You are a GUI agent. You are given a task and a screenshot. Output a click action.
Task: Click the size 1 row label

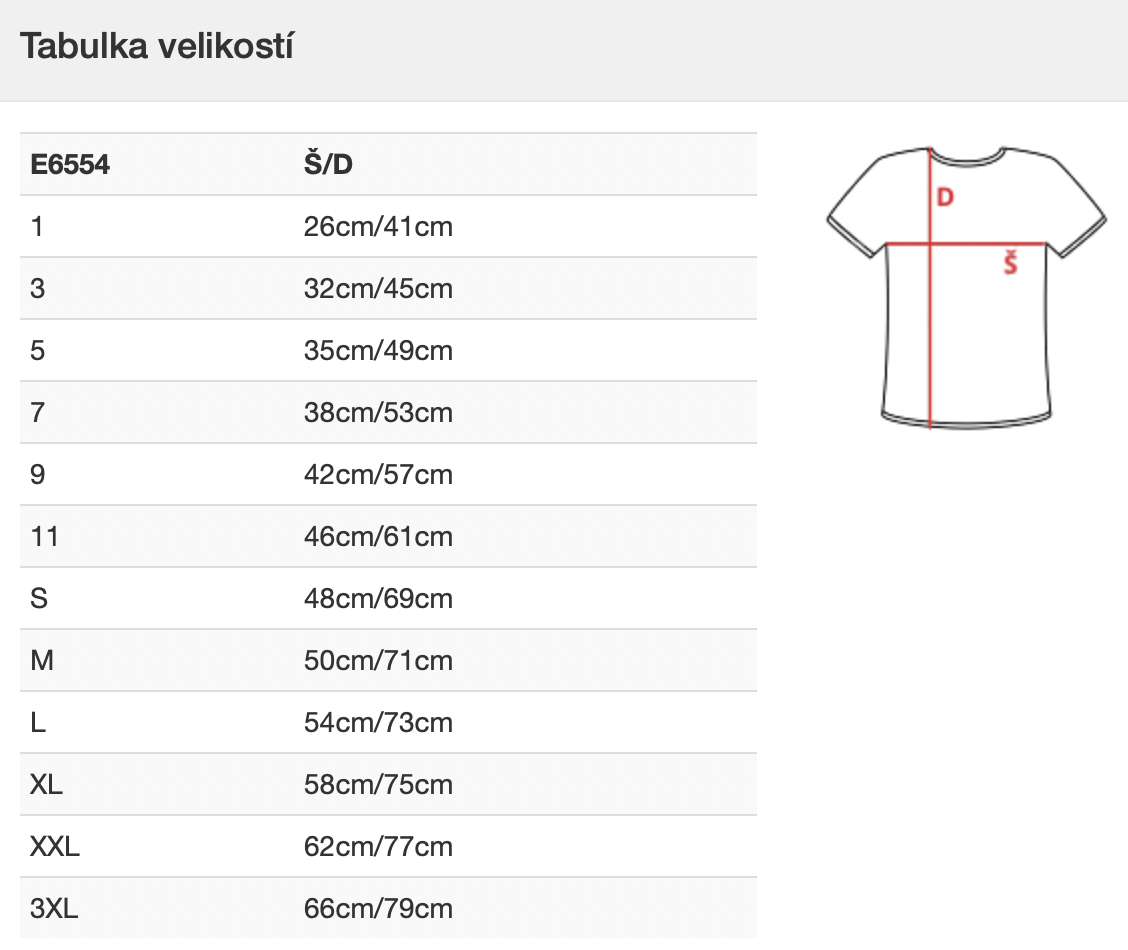[x=37, y=227]
